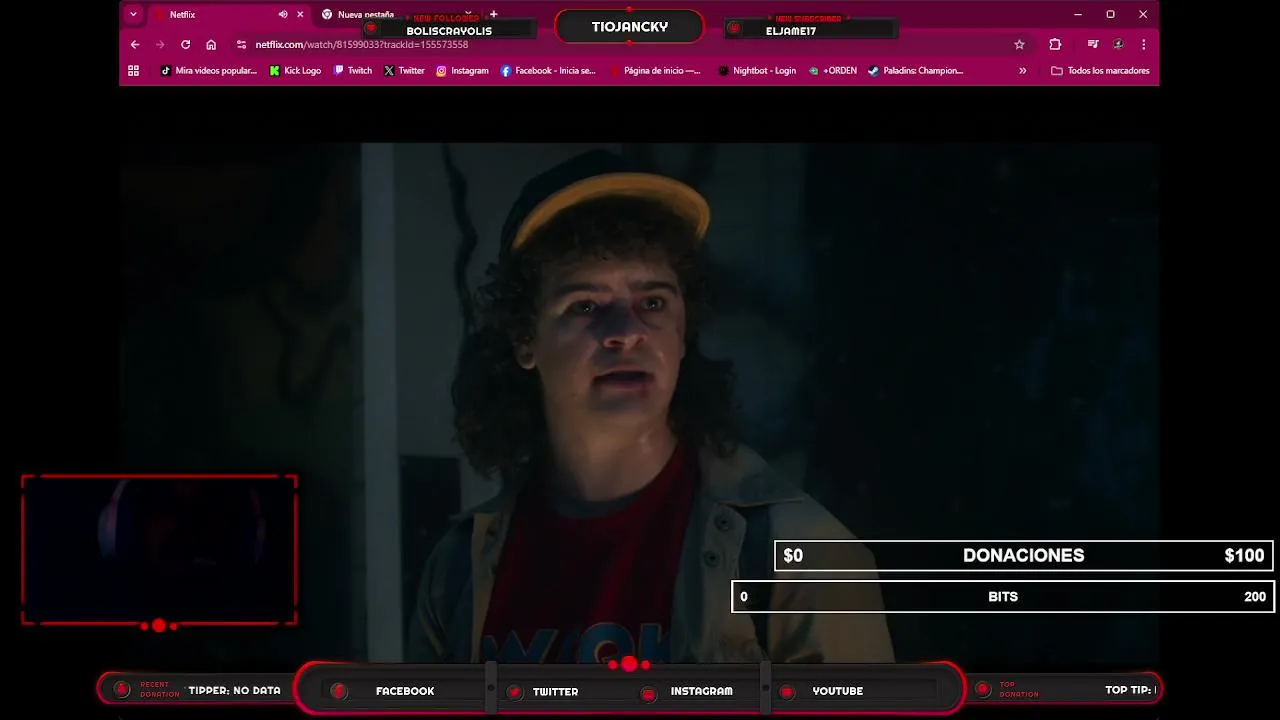Open a new tab with plus button

(493, 15)
